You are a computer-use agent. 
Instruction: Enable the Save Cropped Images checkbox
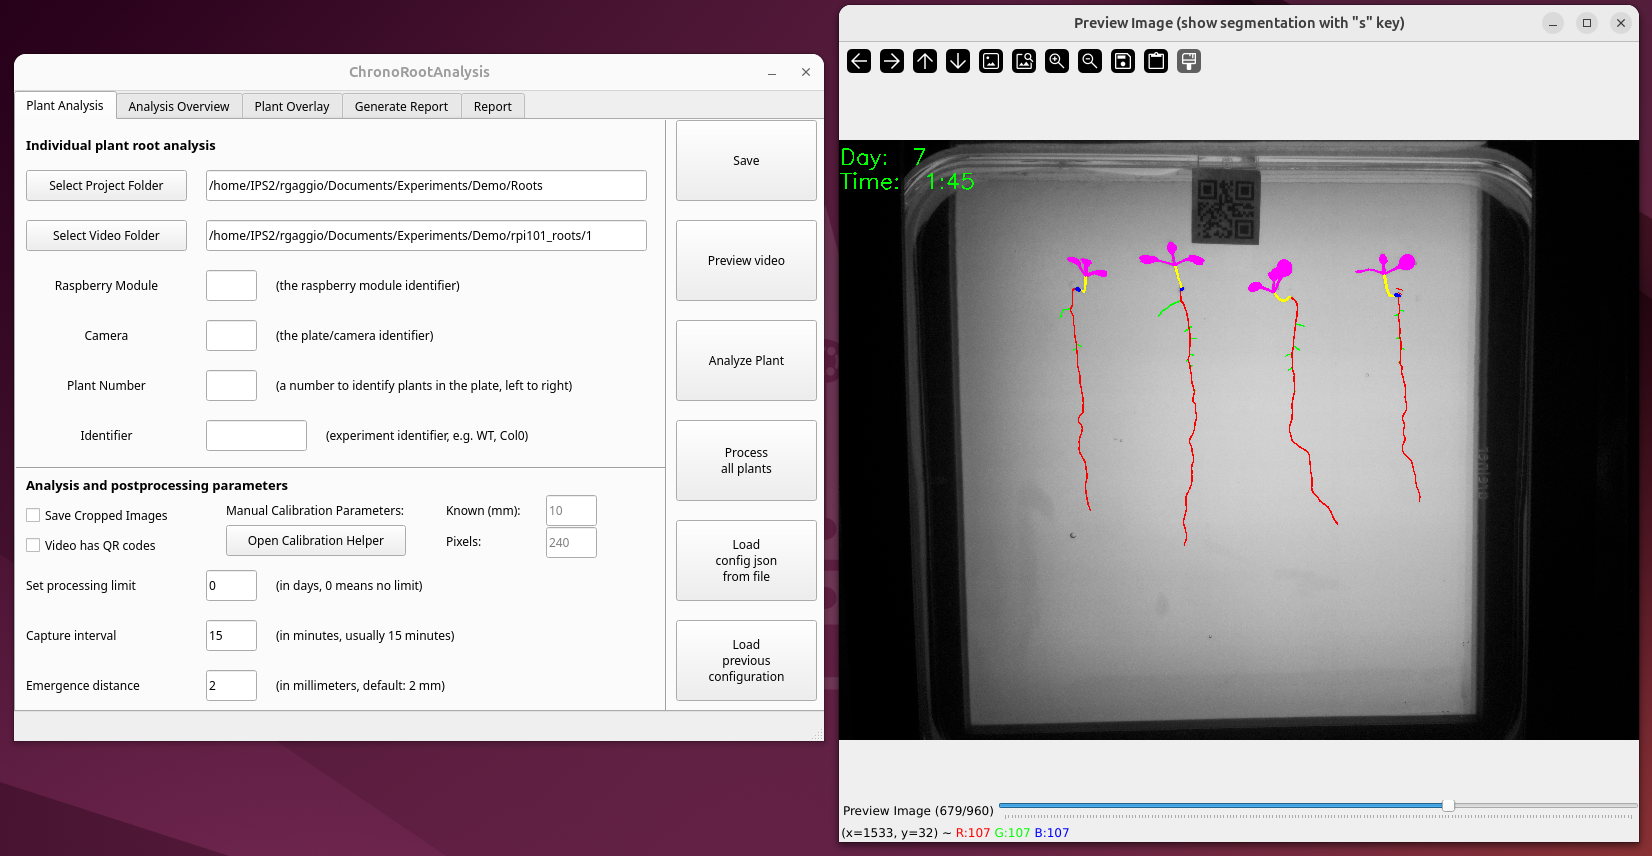click(34, 516)
